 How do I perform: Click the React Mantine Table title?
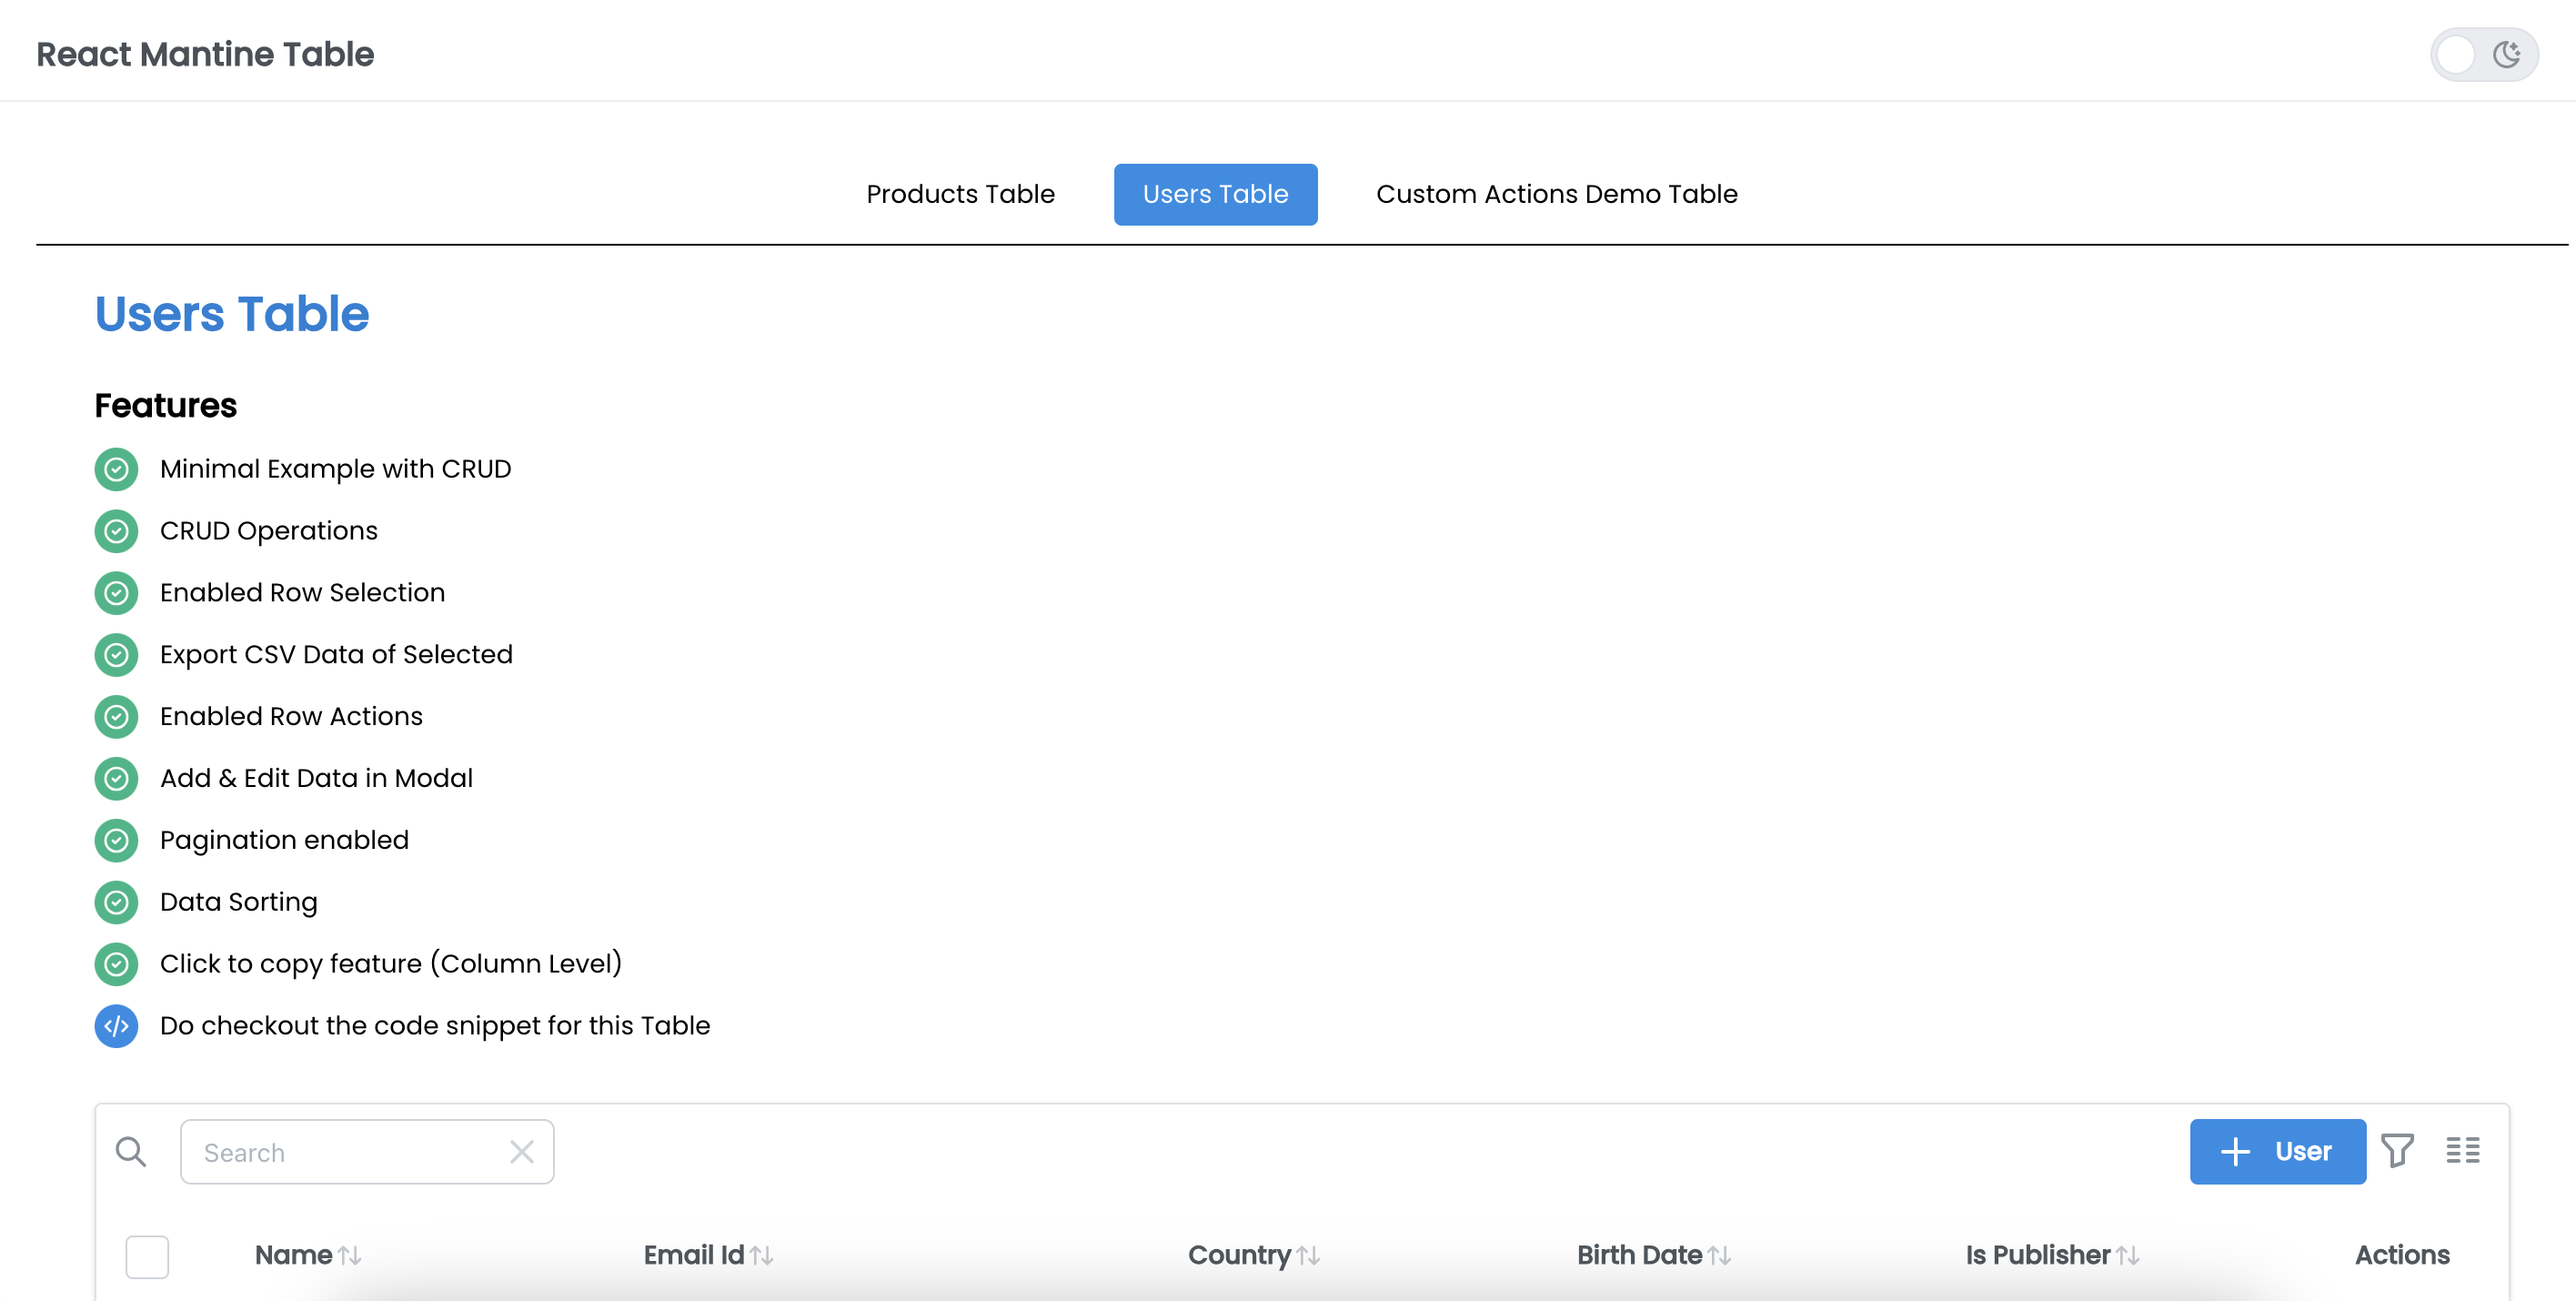tap(205, 54)
